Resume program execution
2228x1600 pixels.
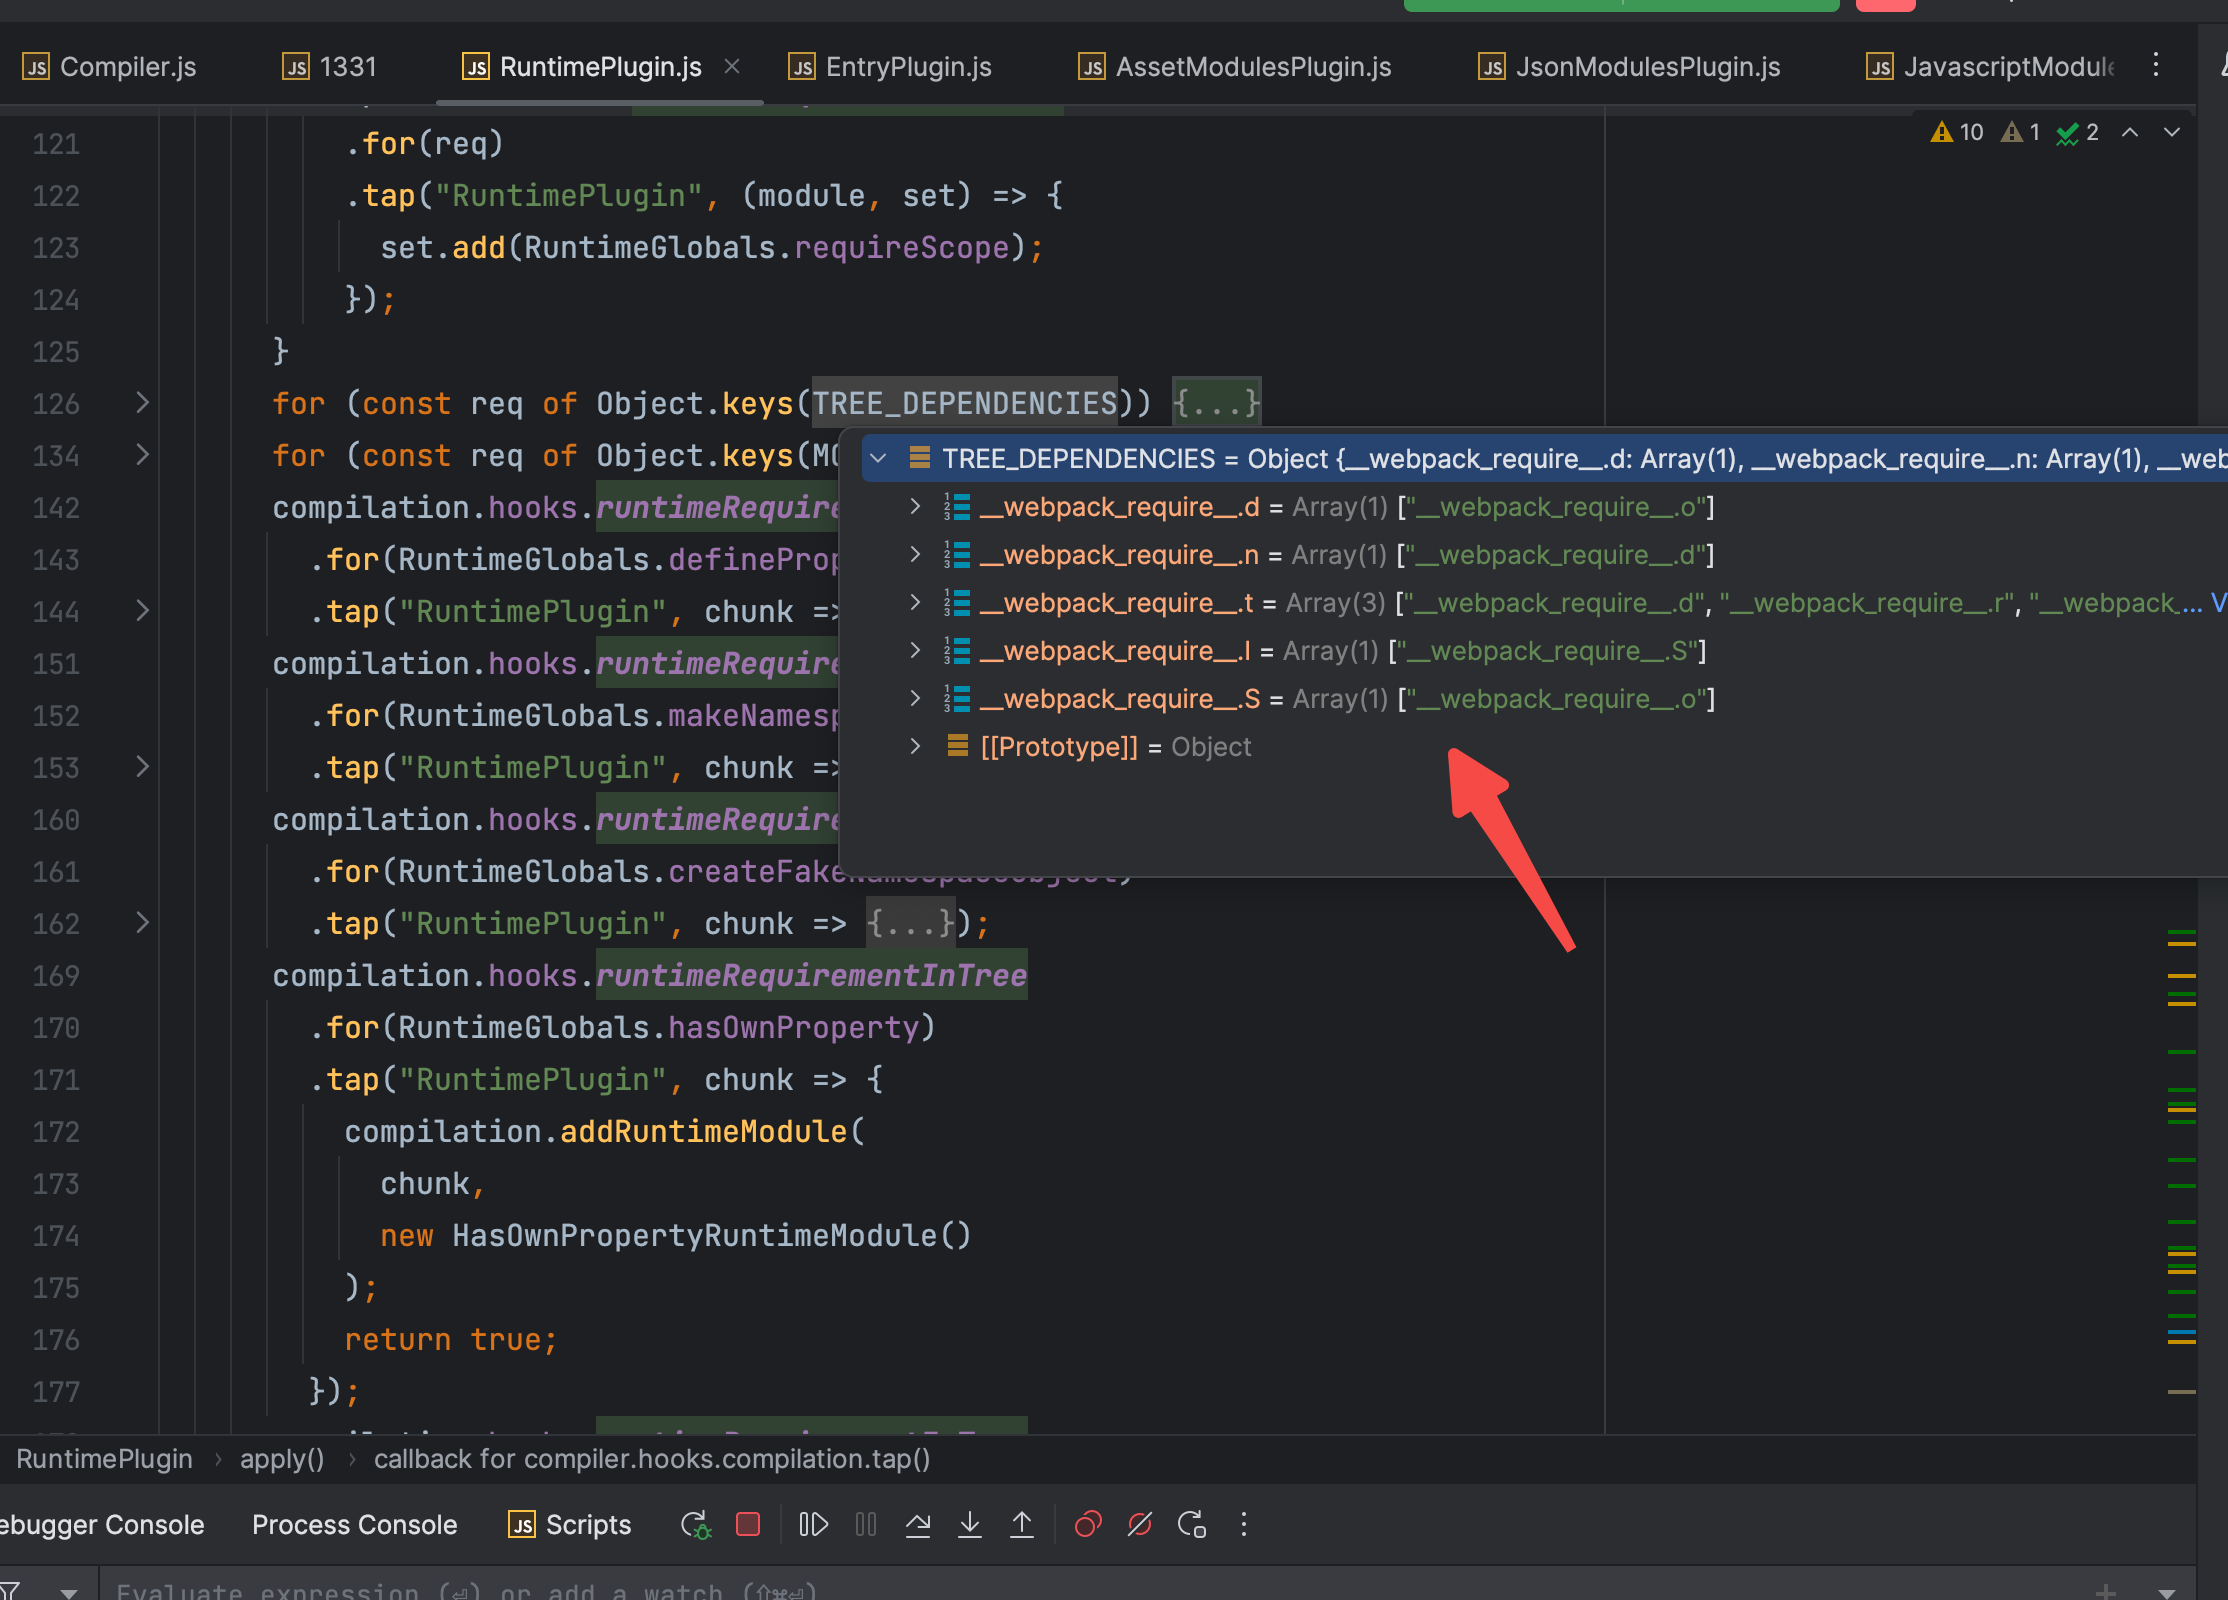click(x=813, y=1525)
